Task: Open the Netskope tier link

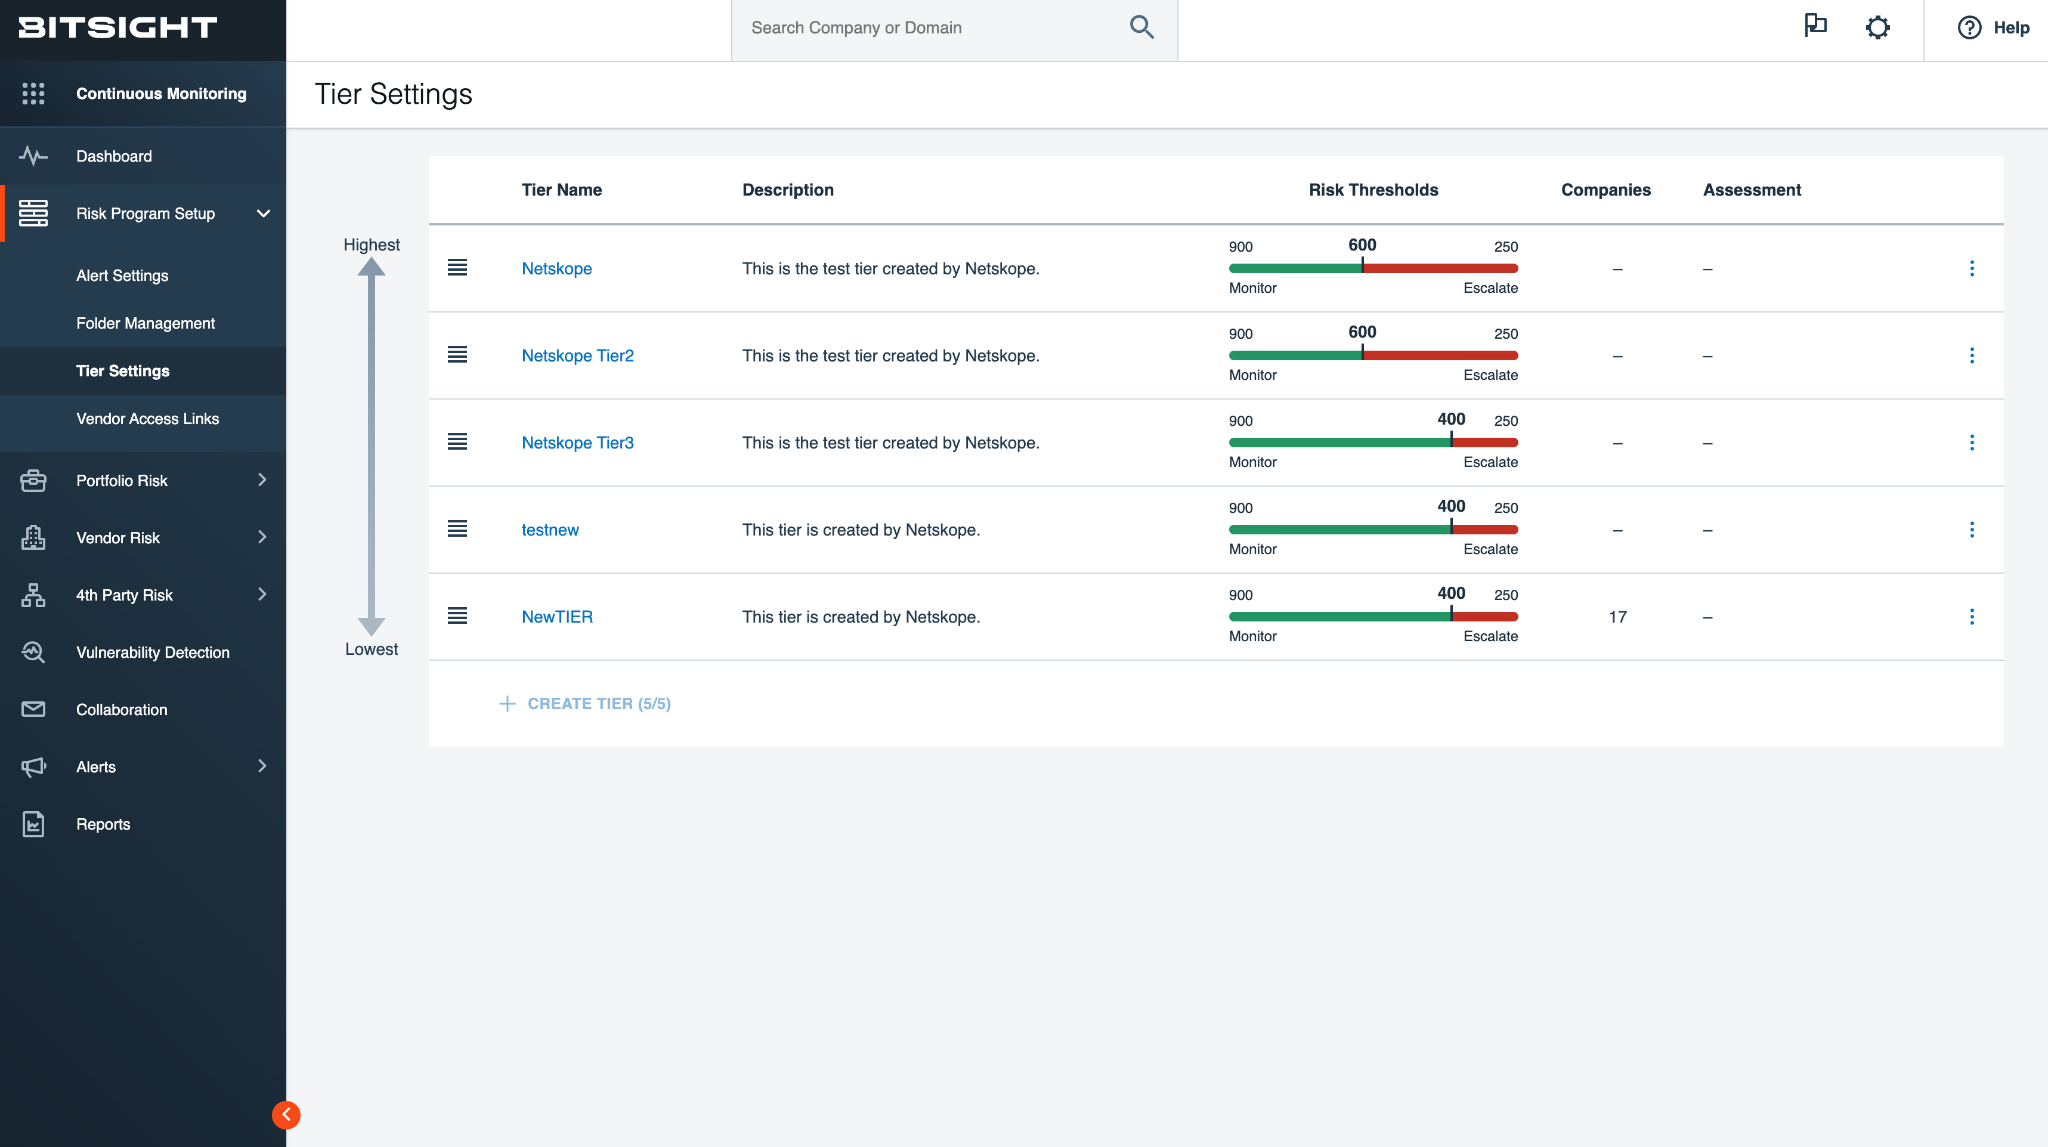Action: pos(556,268)
